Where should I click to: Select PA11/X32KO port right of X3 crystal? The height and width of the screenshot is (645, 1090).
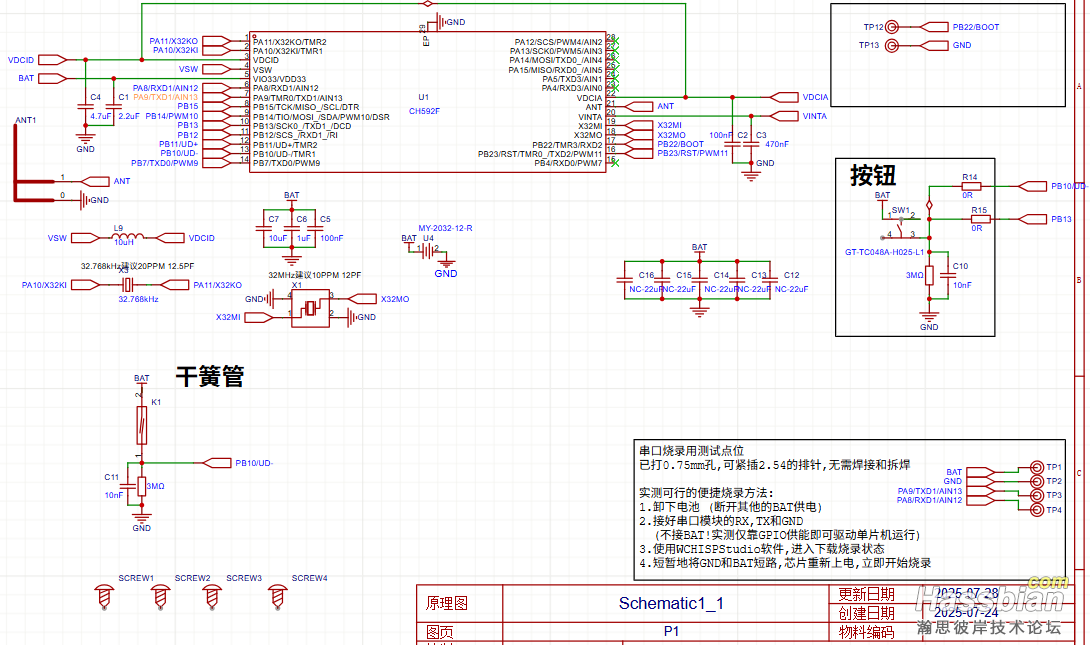coord(174,284)
